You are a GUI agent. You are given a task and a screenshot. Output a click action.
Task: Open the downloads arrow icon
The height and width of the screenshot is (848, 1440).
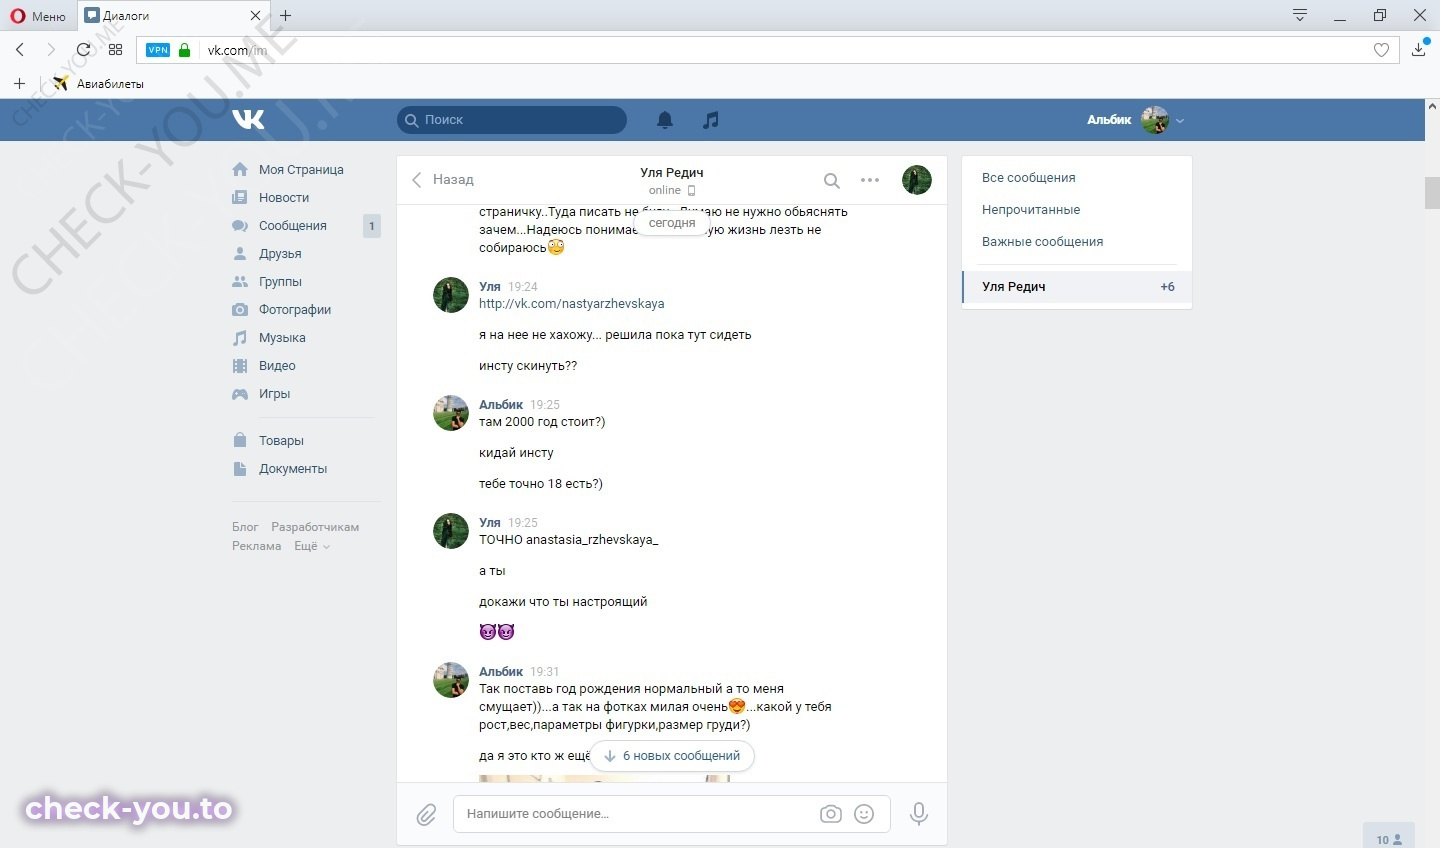1418,49
